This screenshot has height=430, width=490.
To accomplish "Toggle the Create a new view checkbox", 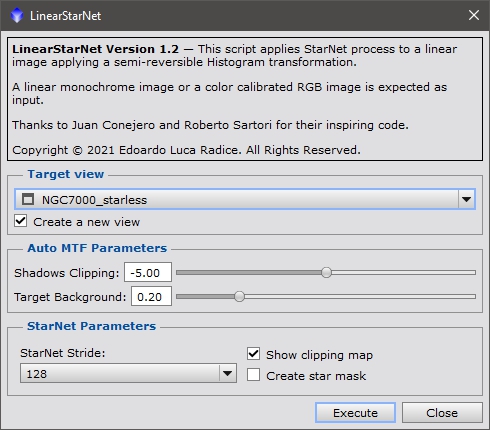I will point(21,221).
